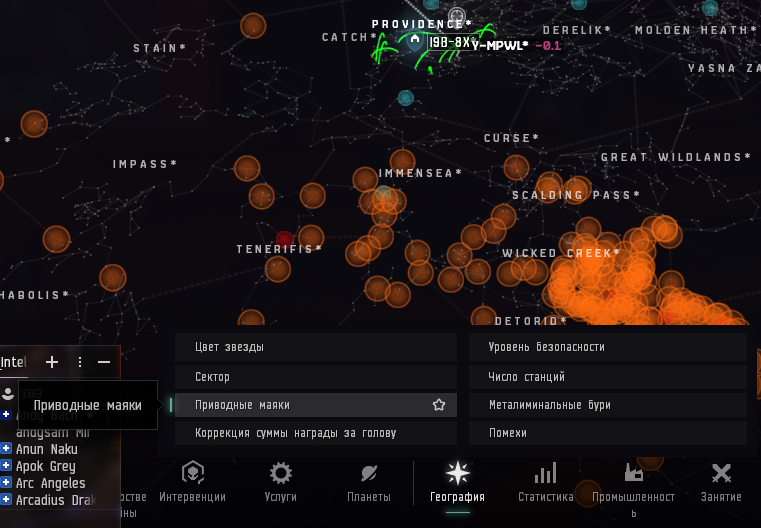This screenshot has width=761, height=528.
Task: Choose Коррекция суммы награды за голову
Action: (316, 433)
